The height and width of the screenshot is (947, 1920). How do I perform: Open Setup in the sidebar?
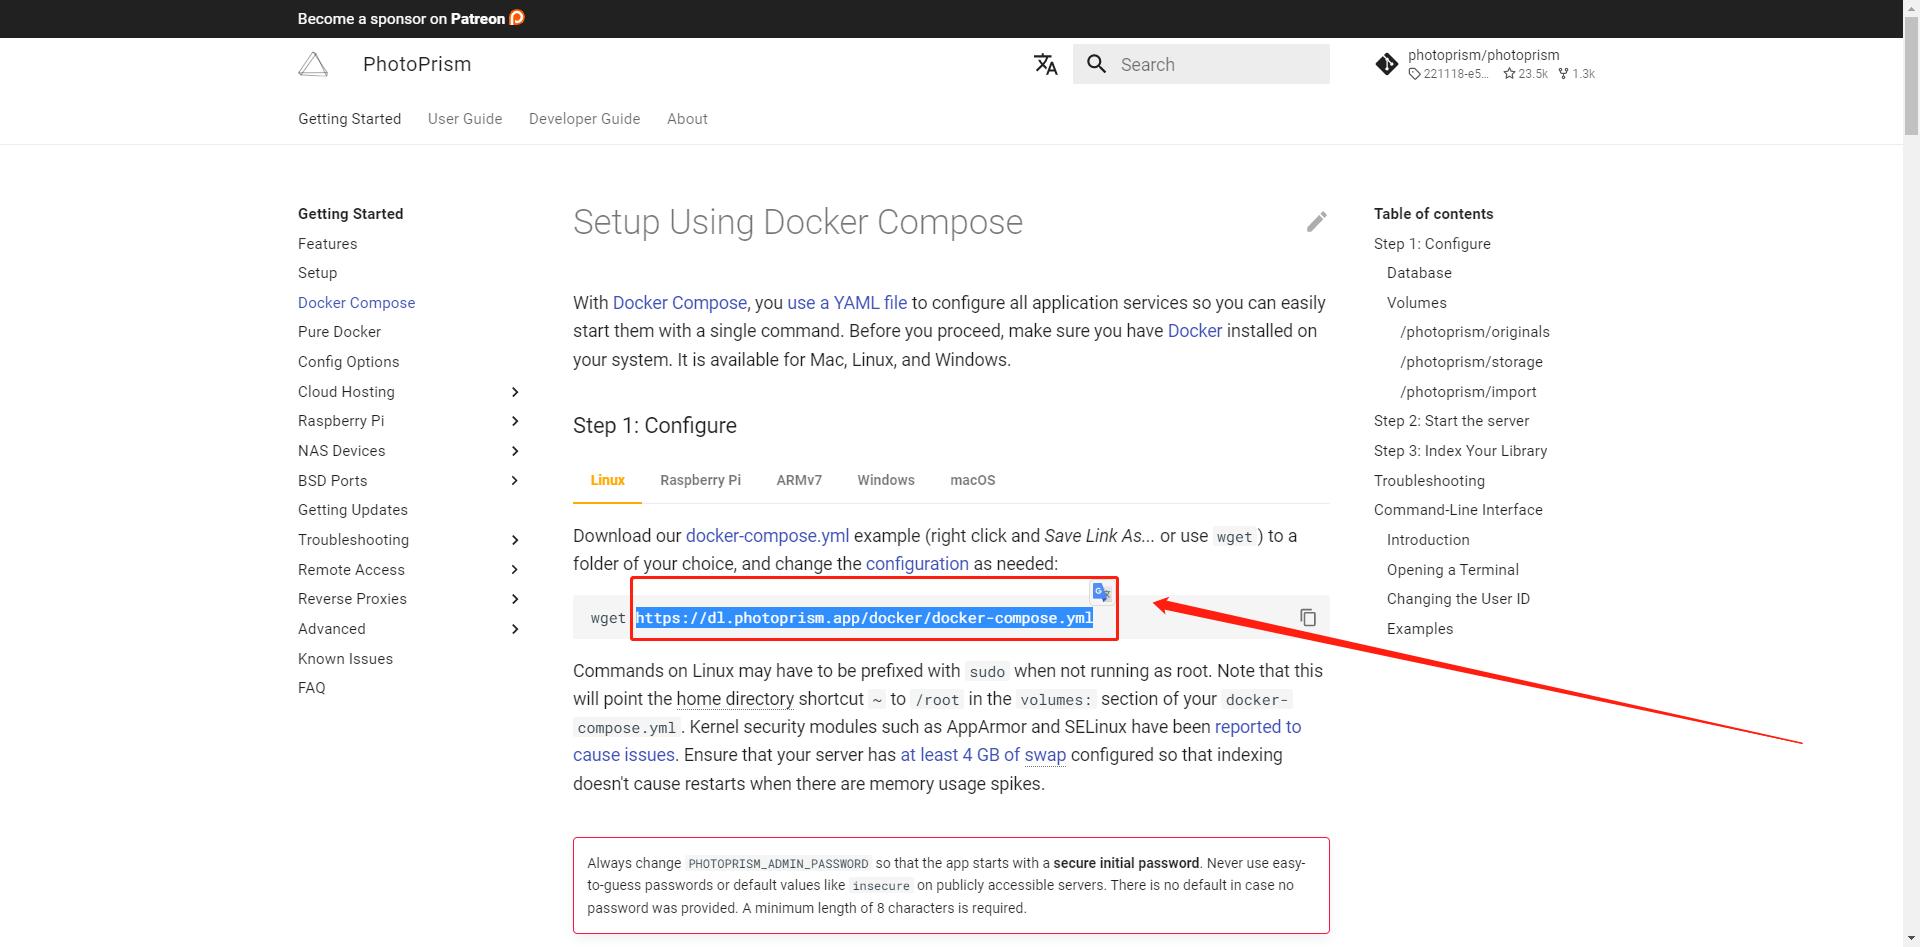coord(317,273)
